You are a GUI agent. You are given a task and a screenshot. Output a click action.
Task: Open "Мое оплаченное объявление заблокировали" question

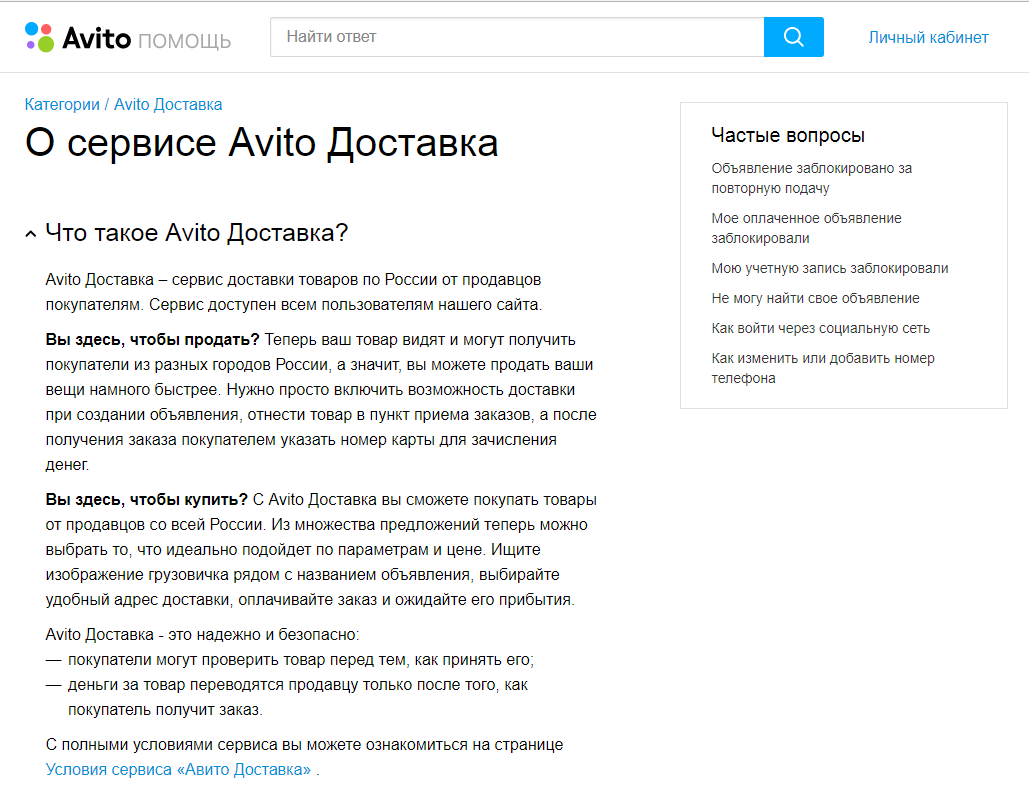tap(806, 228)
